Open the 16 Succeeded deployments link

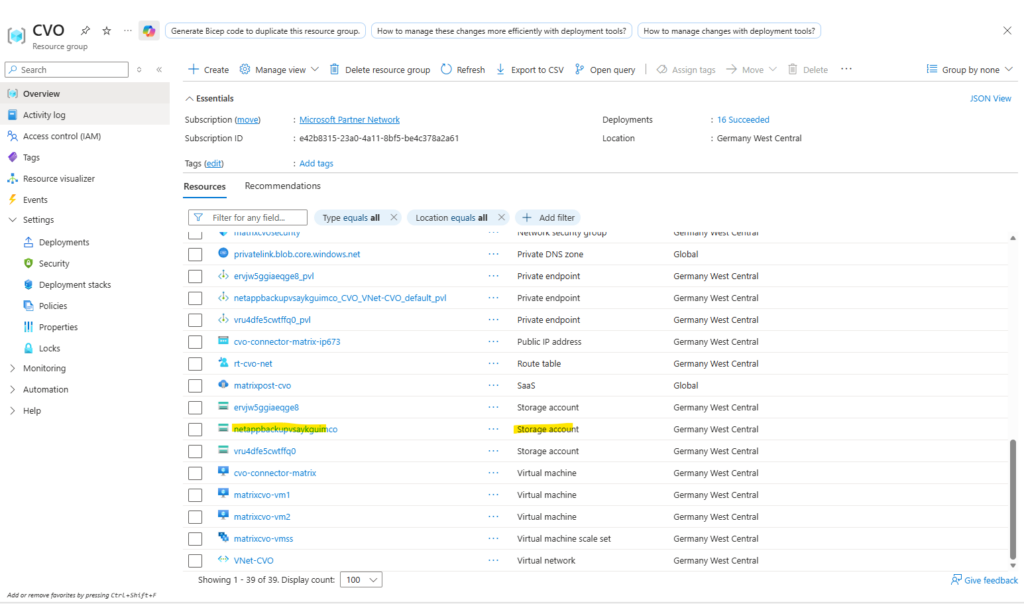pyautogui.click(x=743, y=120)
